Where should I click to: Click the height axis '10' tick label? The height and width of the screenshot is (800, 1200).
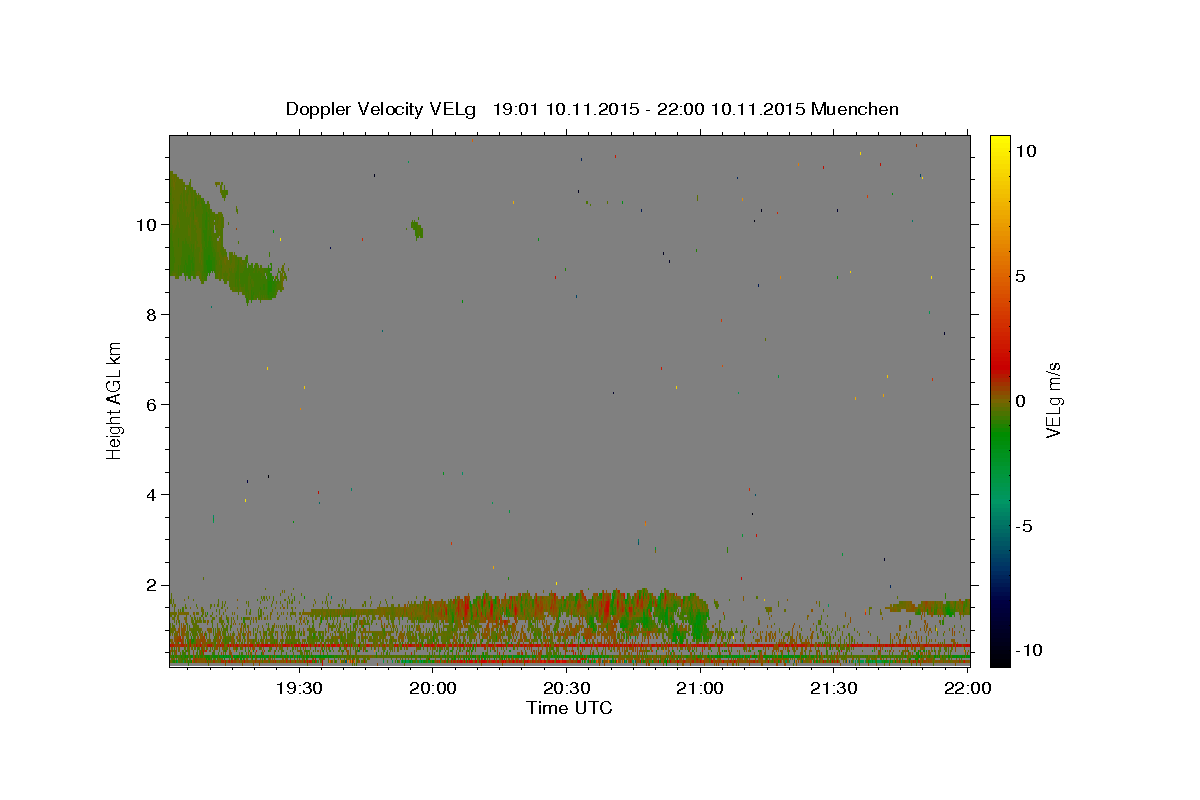(x=145, y=225)
